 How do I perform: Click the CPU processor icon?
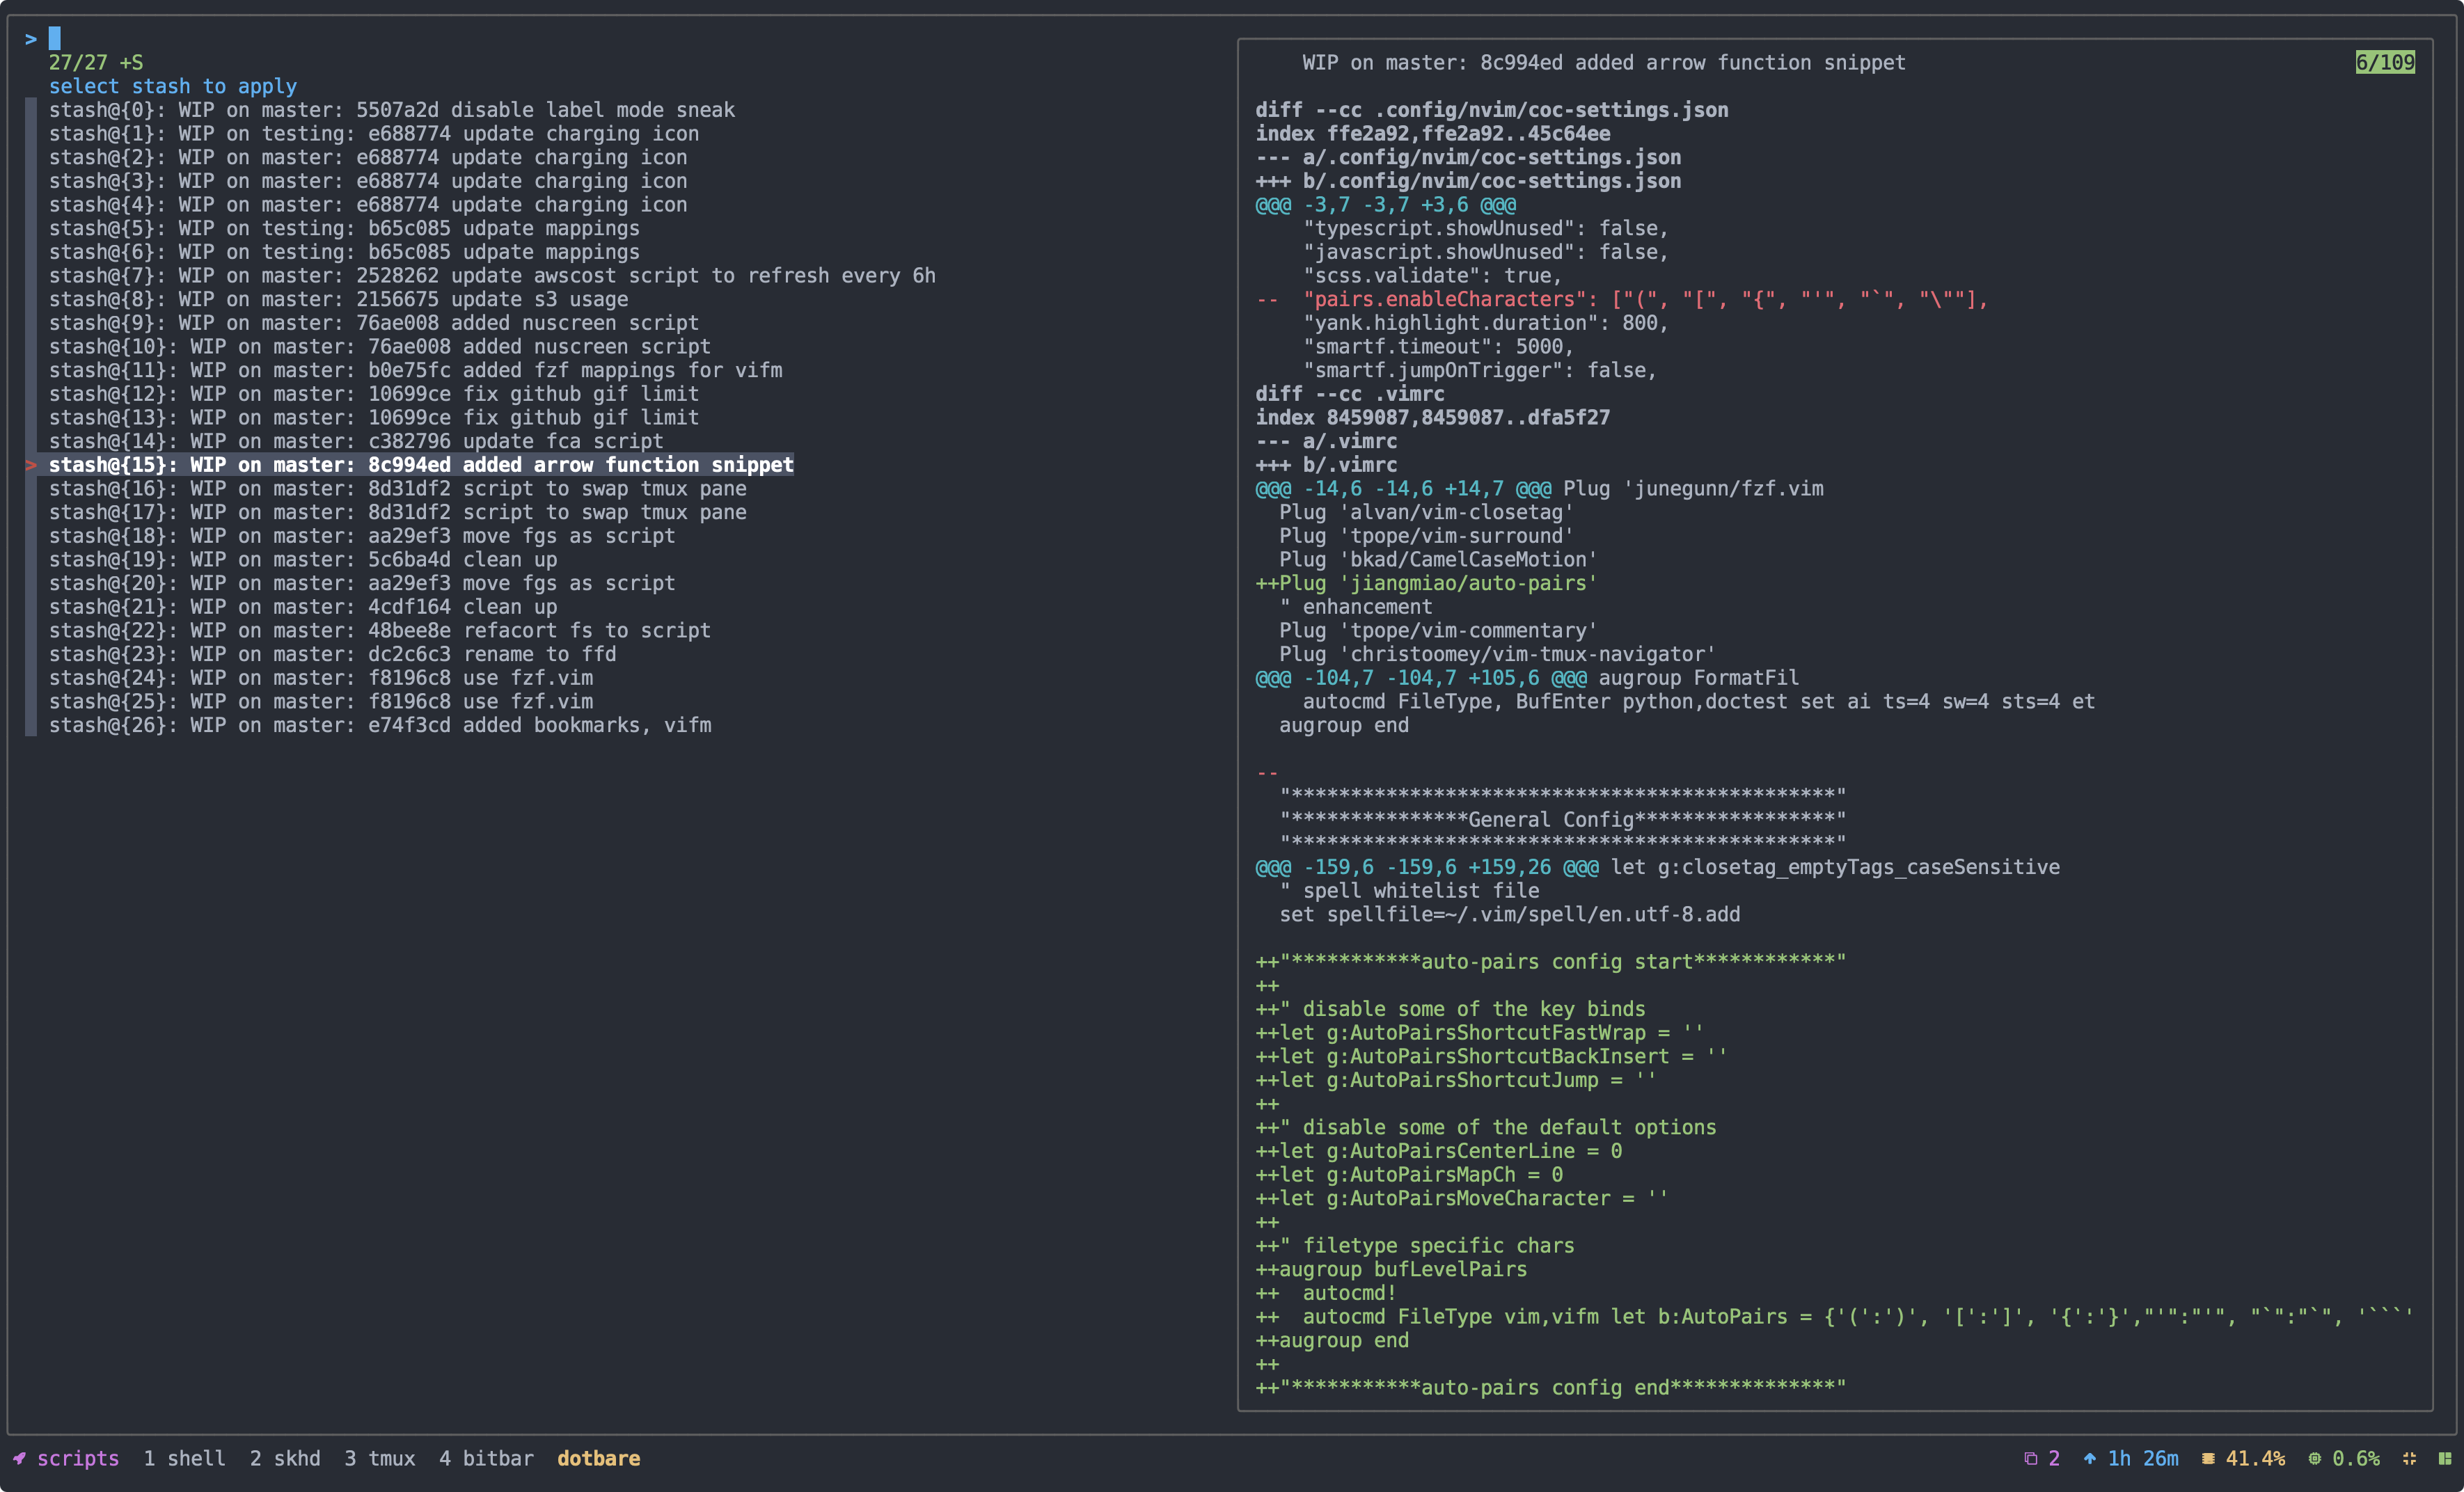pyautogui.click(x=2314, y=1458)
